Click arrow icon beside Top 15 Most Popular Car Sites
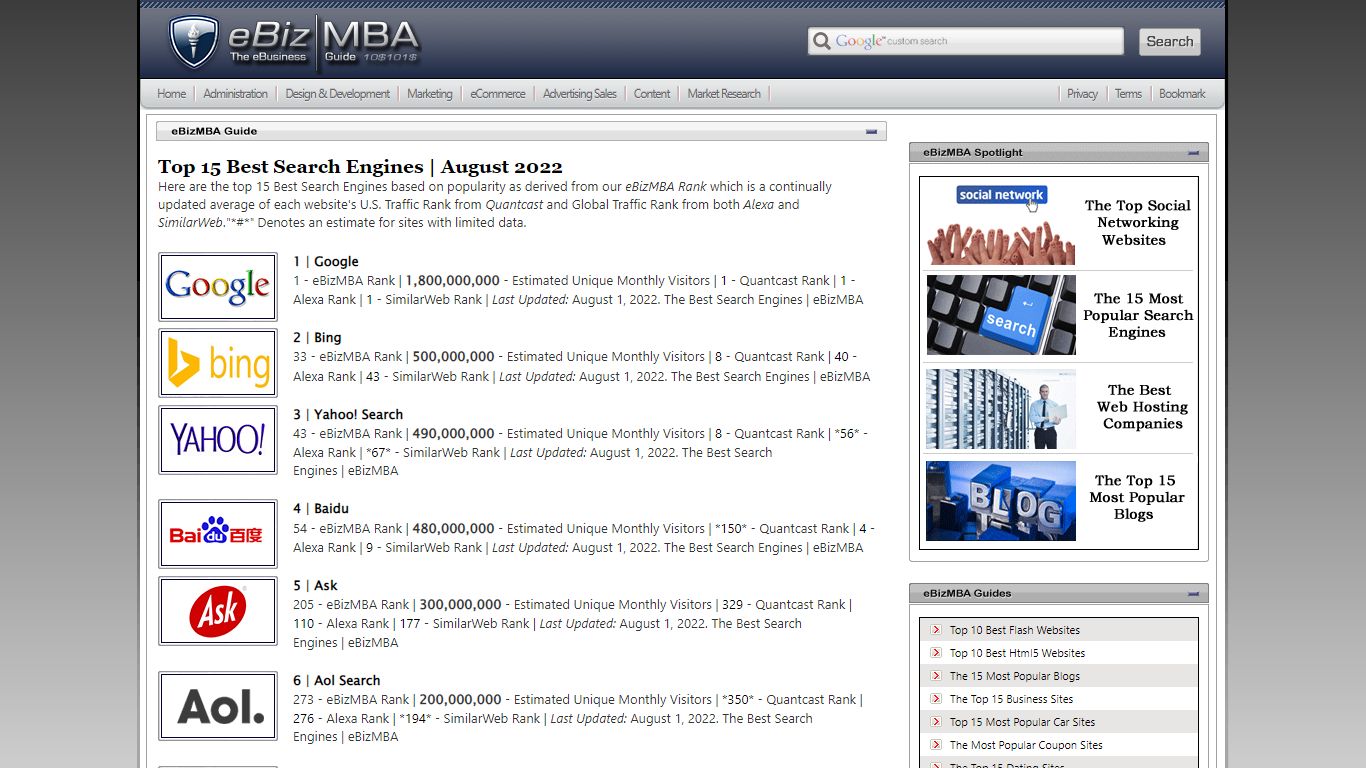The width and height of the screenshot is (1366, 768). pos(936,722)
